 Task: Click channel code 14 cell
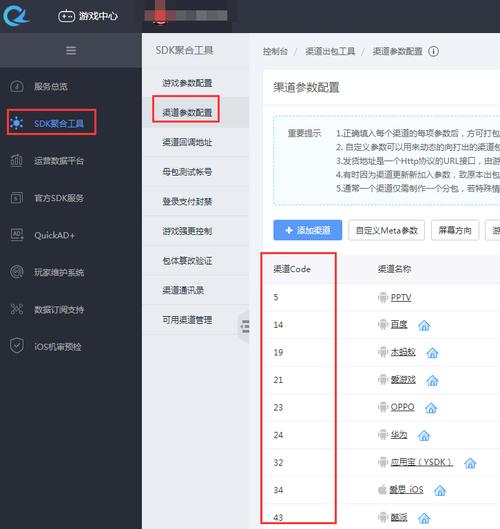click(x=278, y=325)
